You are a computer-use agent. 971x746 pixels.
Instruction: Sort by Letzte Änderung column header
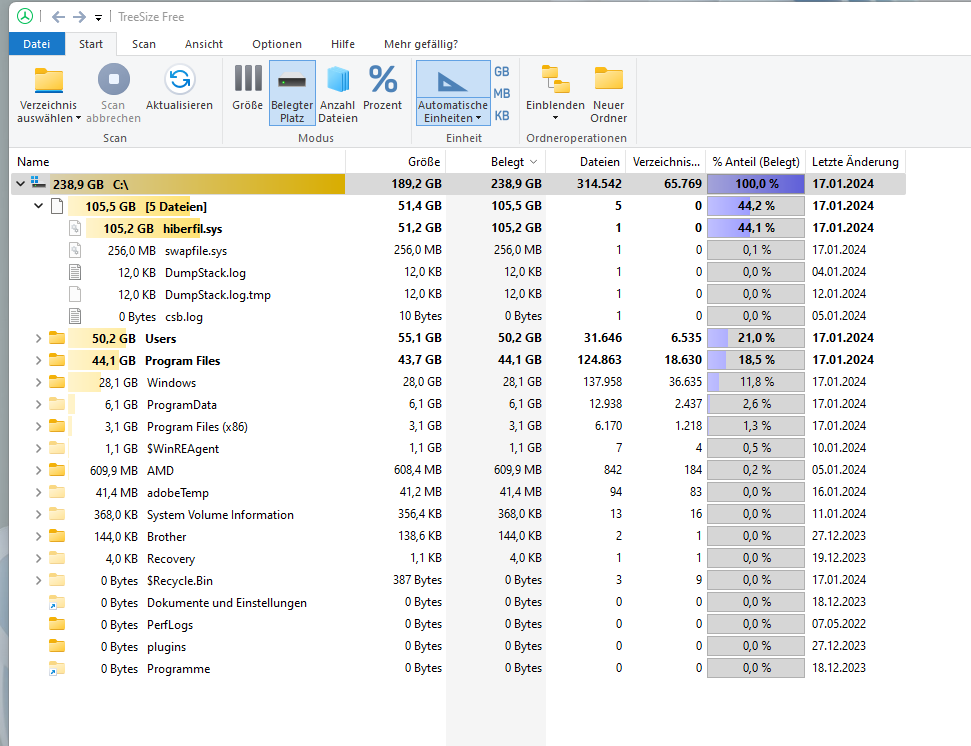(855, 162)
